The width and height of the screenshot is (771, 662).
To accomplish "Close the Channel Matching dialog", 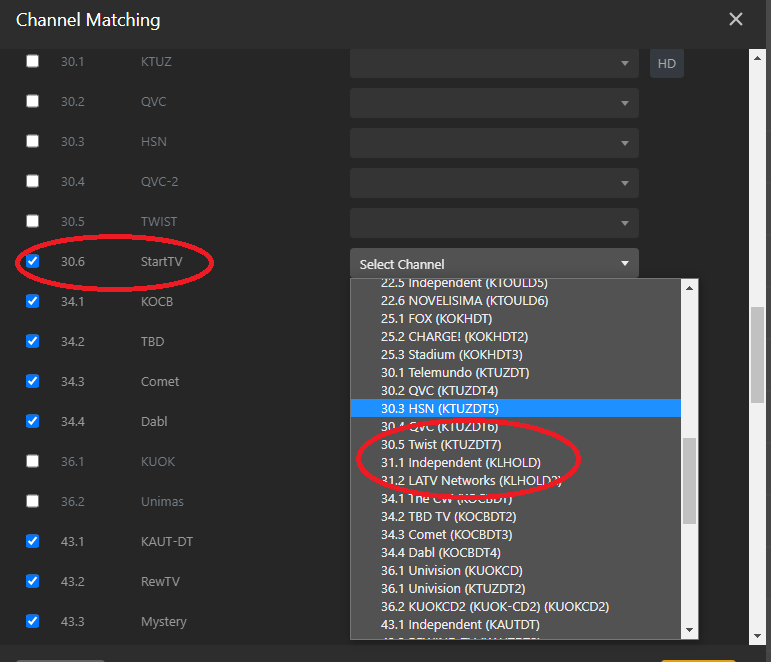I will point(736,19).
